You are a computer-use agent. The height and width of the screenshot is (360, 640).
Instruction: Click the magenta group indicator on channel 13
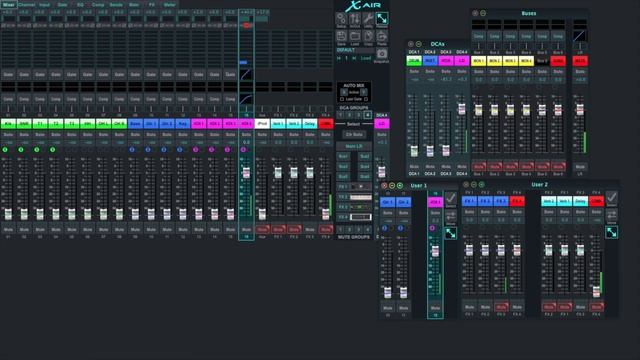click(196, 150)
